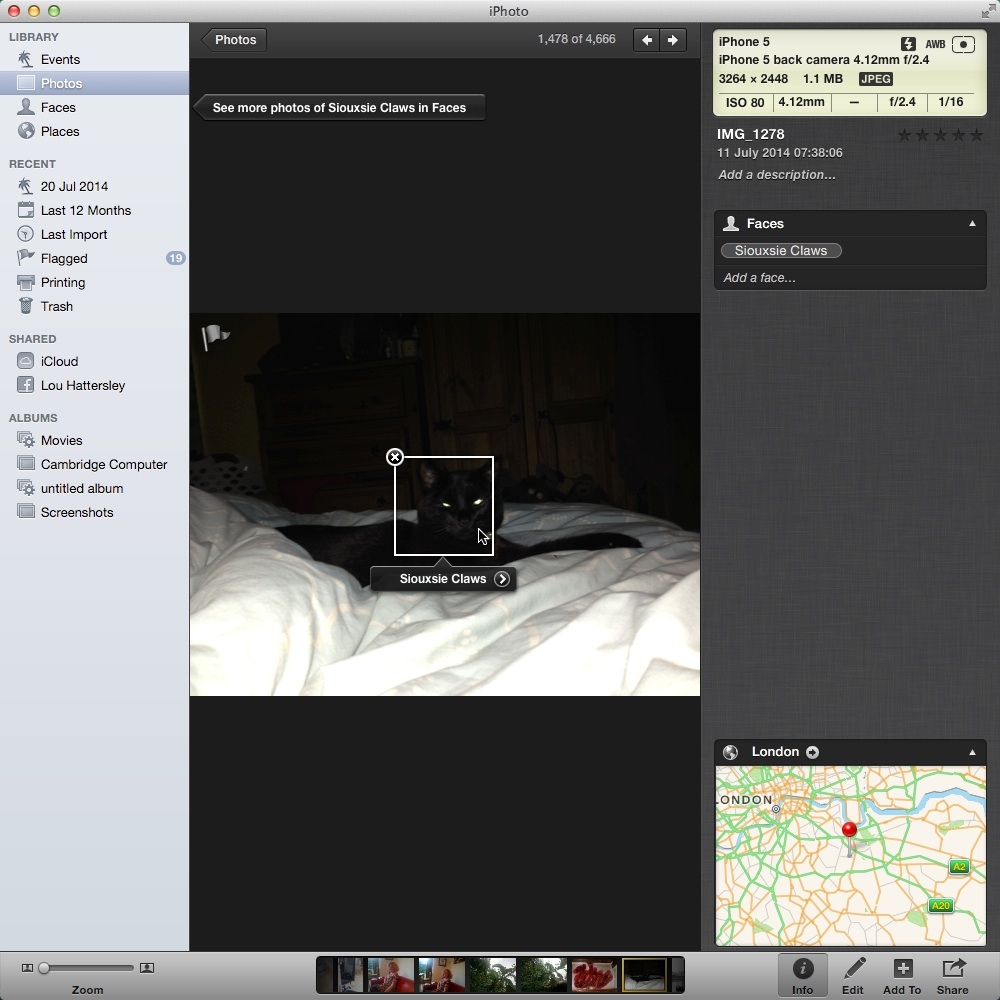Click the large zoom-in photo icon

pos(147,968)
